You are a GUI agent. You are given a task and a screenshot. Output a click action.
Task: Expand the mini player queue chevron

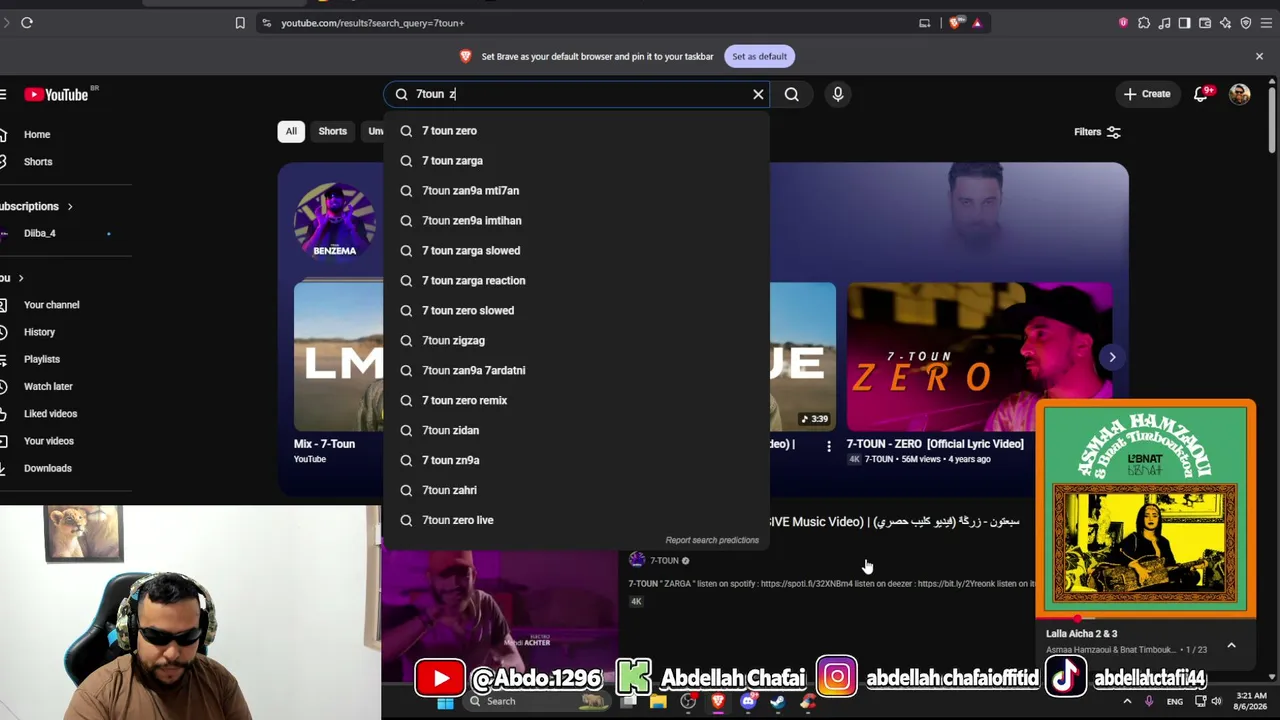[1232, 645]
